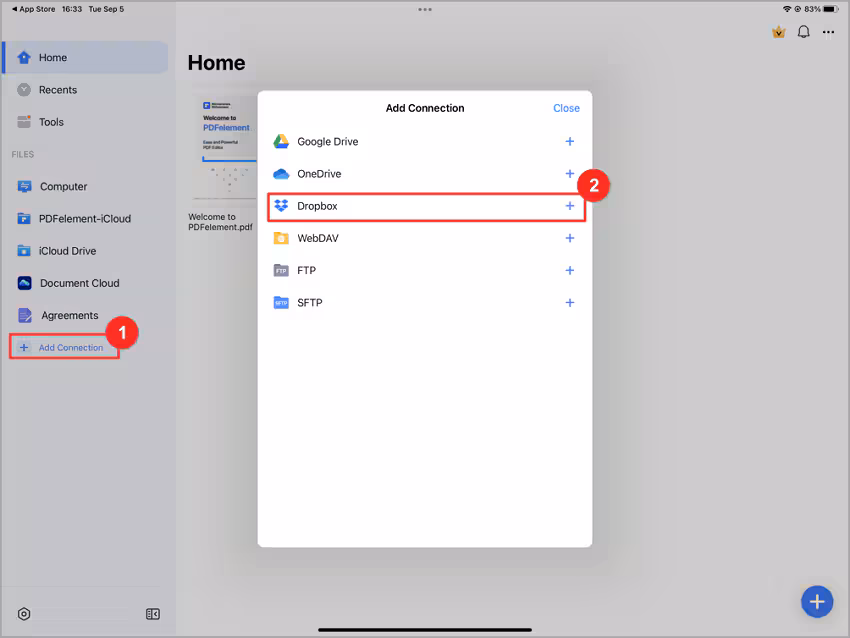Click the plus icon beside Add Connection
This screenshot has width=850, height=638.
(24, 347)
